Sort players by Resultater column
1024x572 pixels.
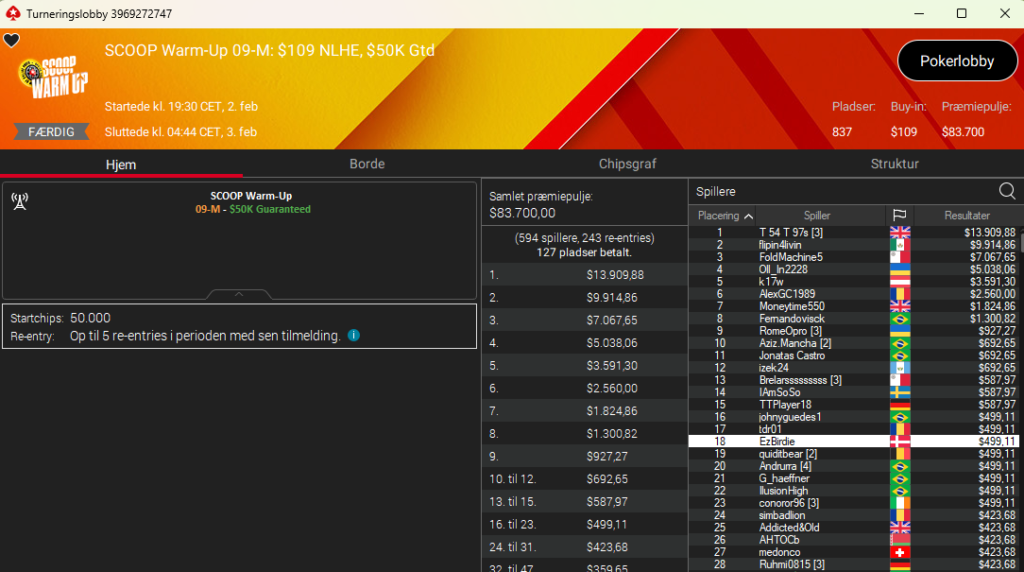pyautogui.click(x=966, y=215)
